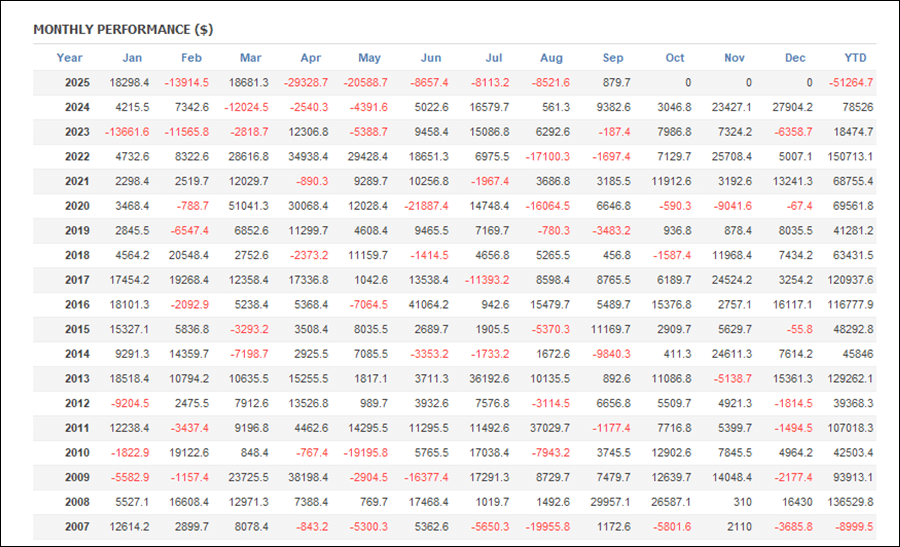Click the Jan column header
Screen dimensions: 900x547
click(x=132, y=58)
